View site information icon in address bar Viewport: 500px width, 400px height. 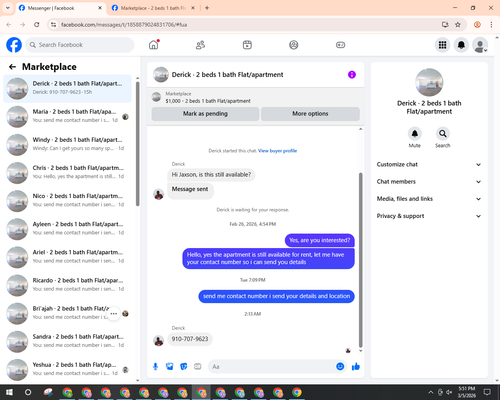[x=53, y=25]
